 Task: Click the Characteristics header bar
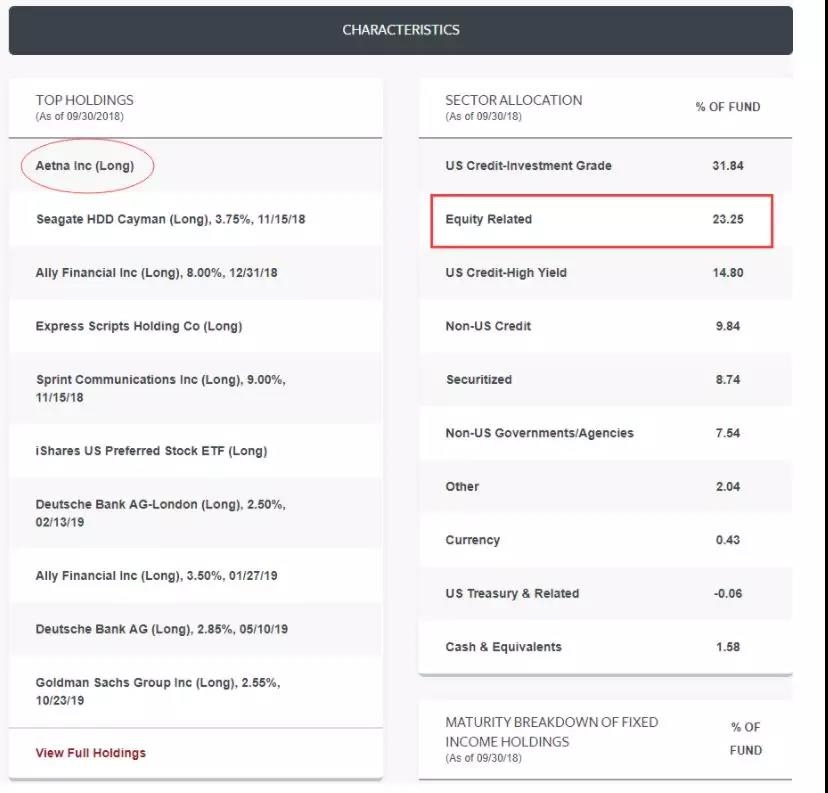click(x=400, y=30)
